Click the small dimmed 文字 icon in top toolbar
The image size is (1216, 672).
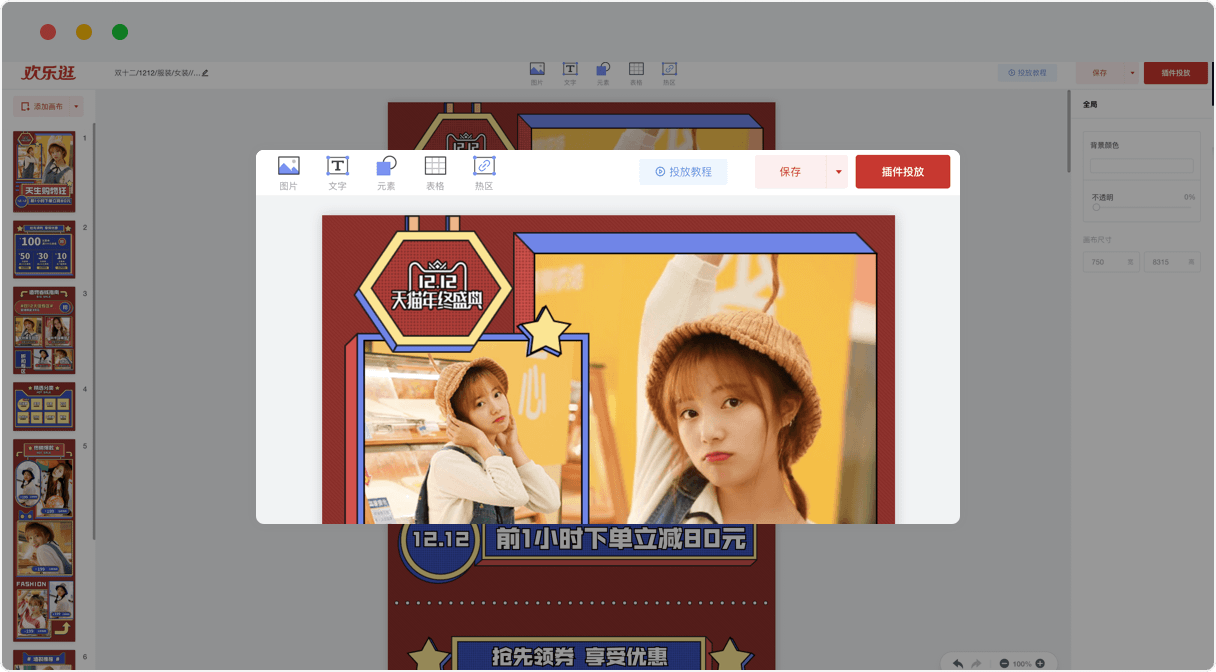point(570,73)
